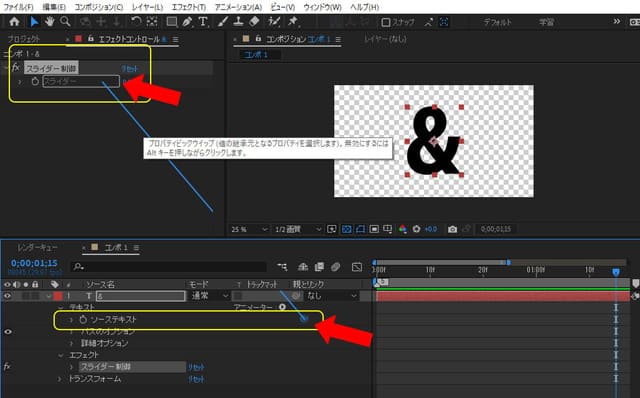Screen dimensions: 640x398
Task: Switch to the プロジェクト panel tab
Action: 24,39
